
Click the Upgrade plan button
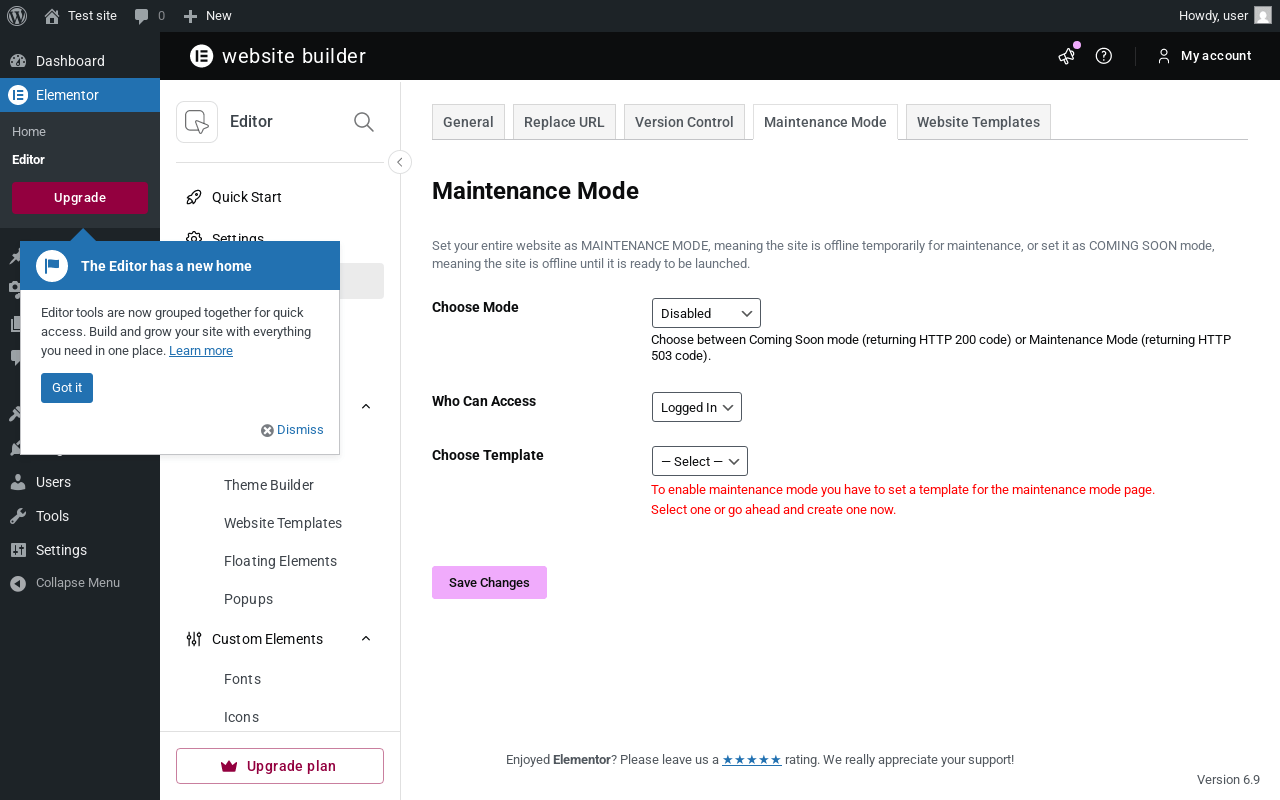pos(280,766)
